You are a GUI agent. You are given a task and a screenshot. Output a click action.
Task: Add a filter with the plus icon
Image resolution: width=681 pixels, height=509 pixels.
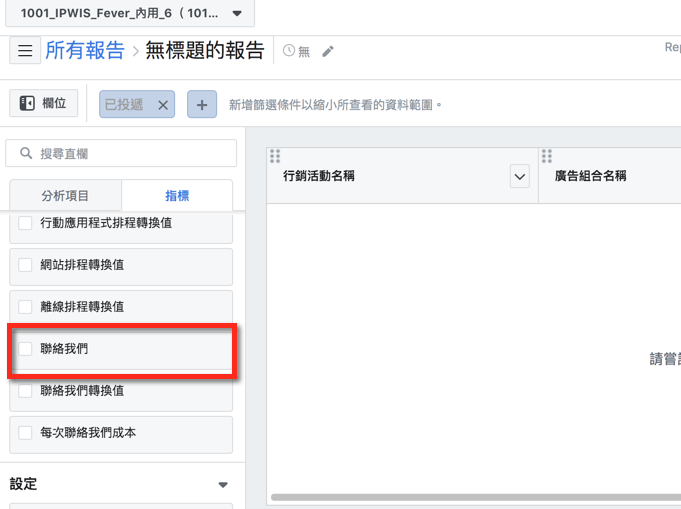pyautogui.click(x=202, y=104)
